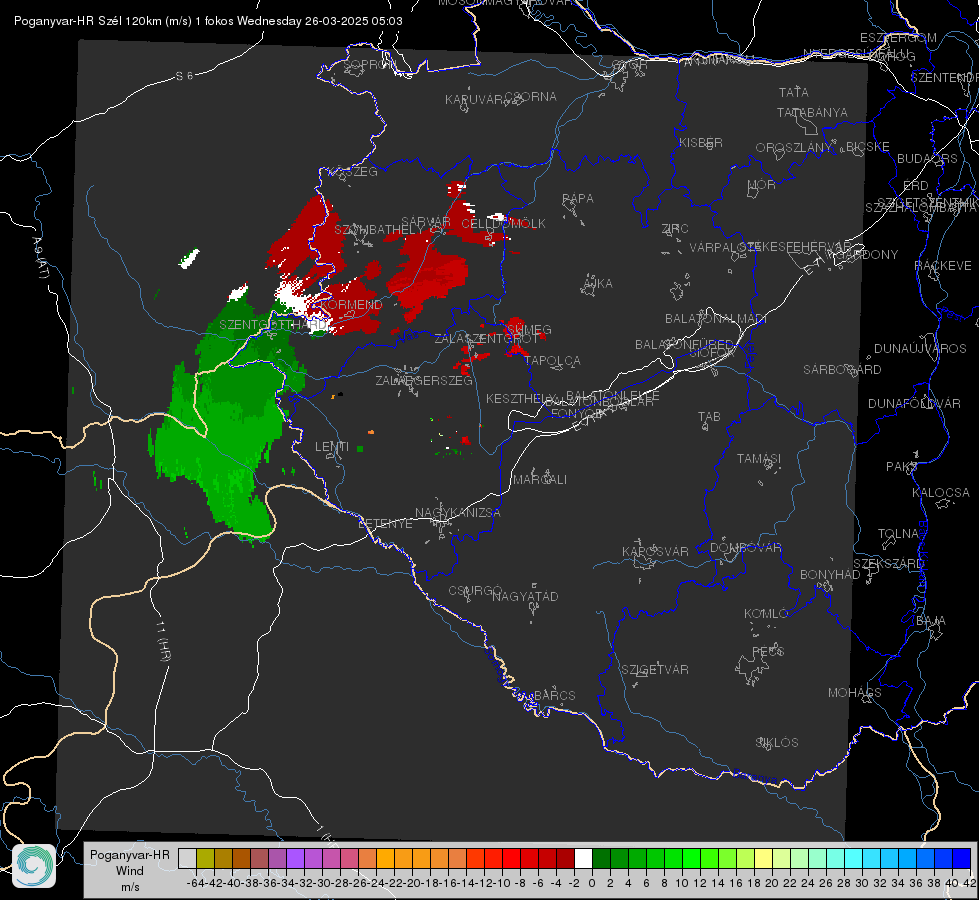Select the SZIGETVAR label
979x900 pixels.
(654, 670)
